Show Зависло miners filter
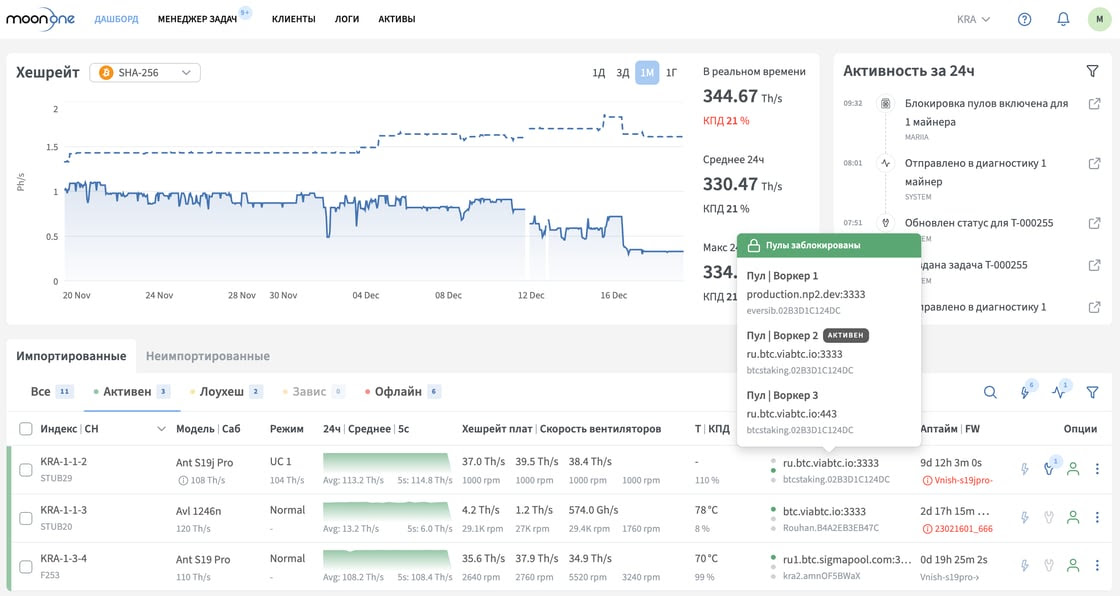The image size is (1120, 596). point(314,392)
